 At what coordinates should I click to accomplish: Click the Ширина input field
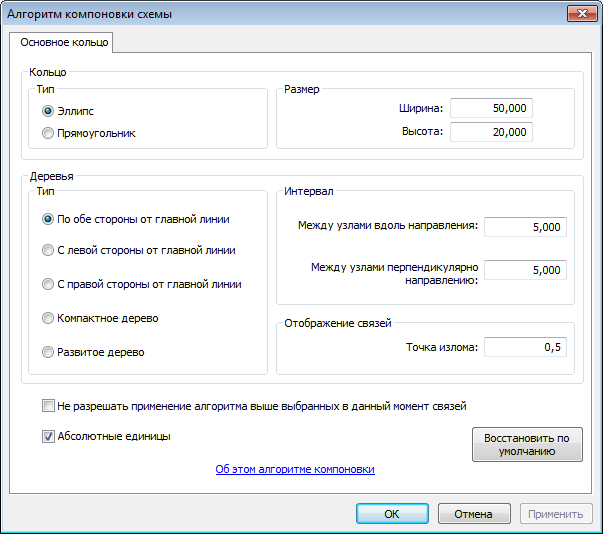pyautogui.click(x=491, y=108)
